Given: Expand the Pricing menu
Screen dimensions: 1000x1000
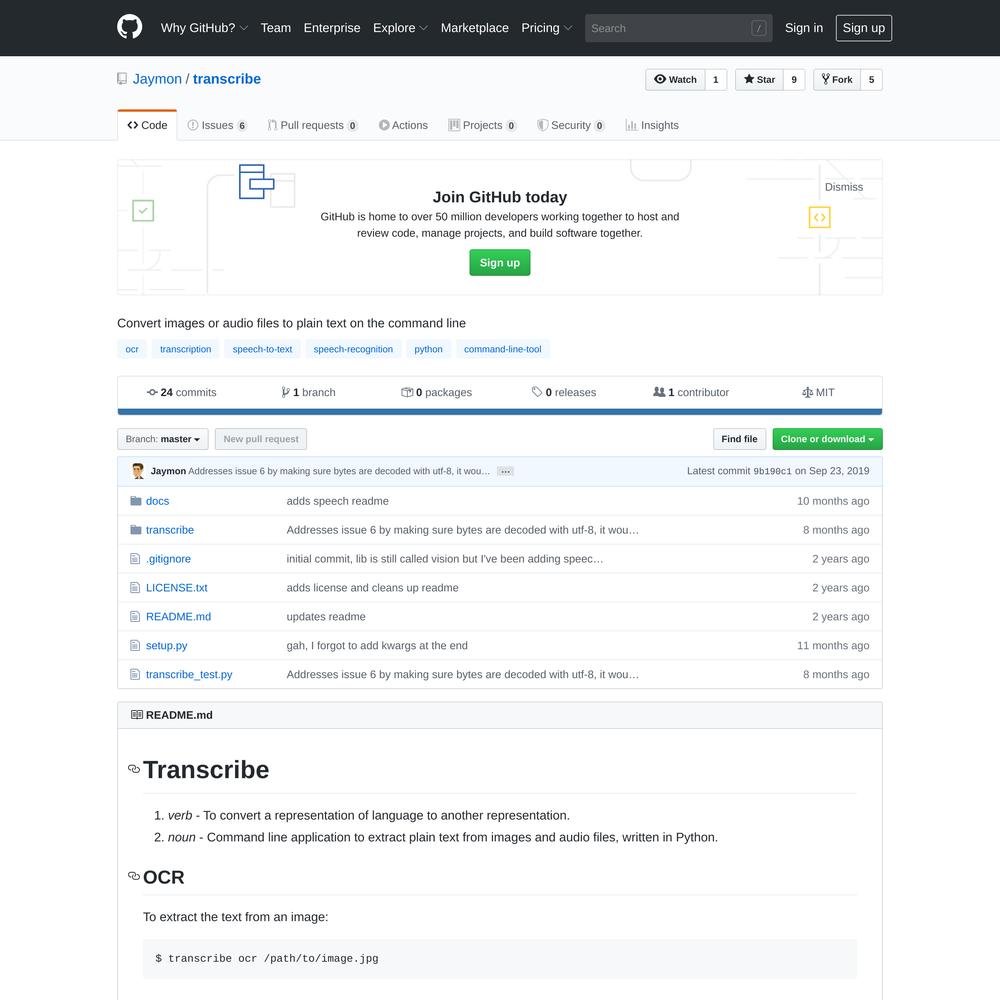Looking at the screenshot, I should pyautogui.click(x=547, y=28).
